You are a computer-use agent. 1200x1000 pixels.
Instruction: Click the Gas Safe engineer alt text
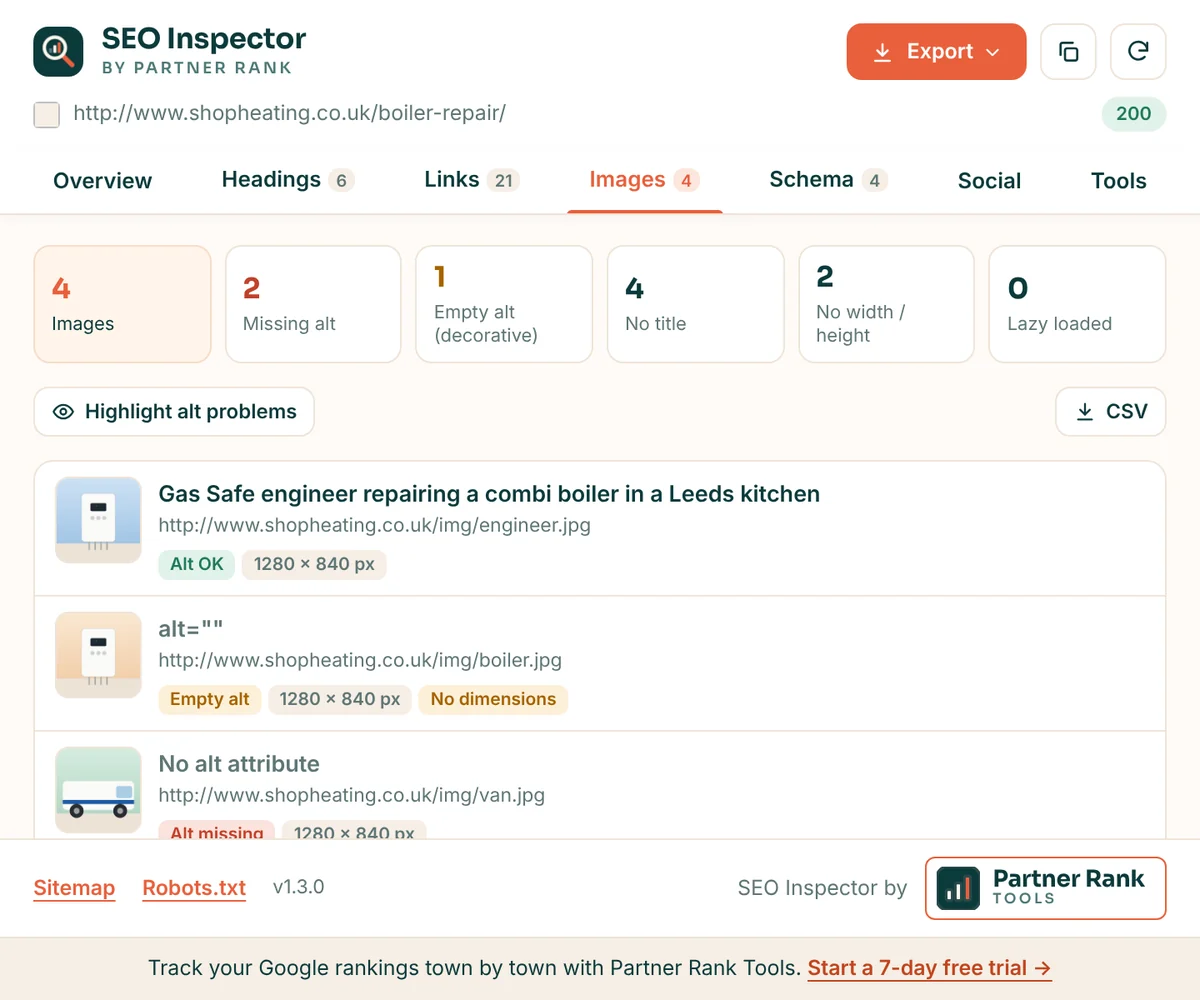489,494
